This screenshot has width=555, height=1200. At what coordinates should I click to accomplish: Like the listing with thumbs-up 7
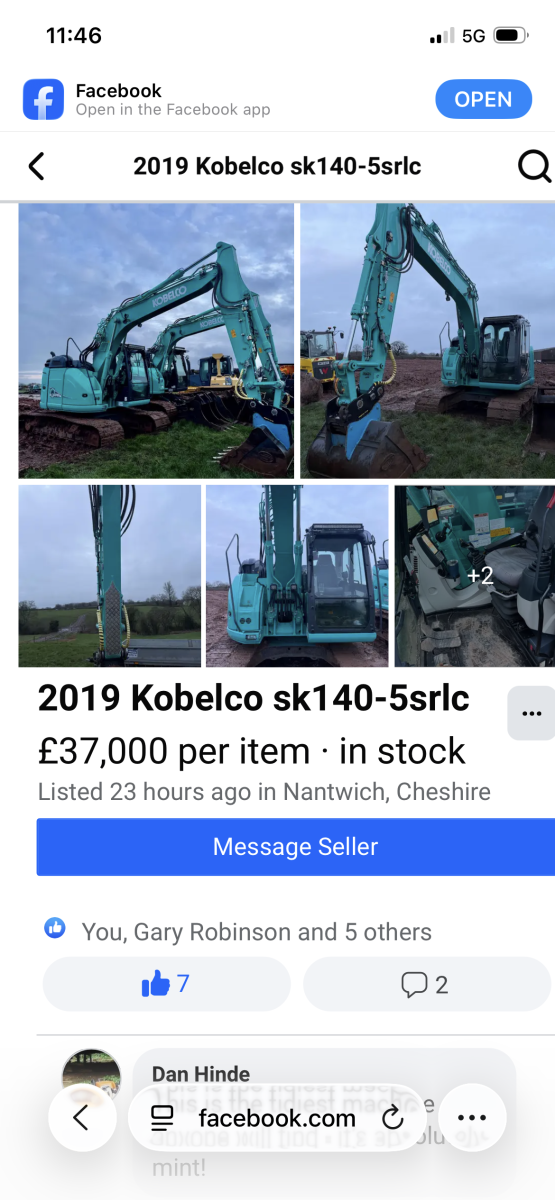click(x=166, y=984)
